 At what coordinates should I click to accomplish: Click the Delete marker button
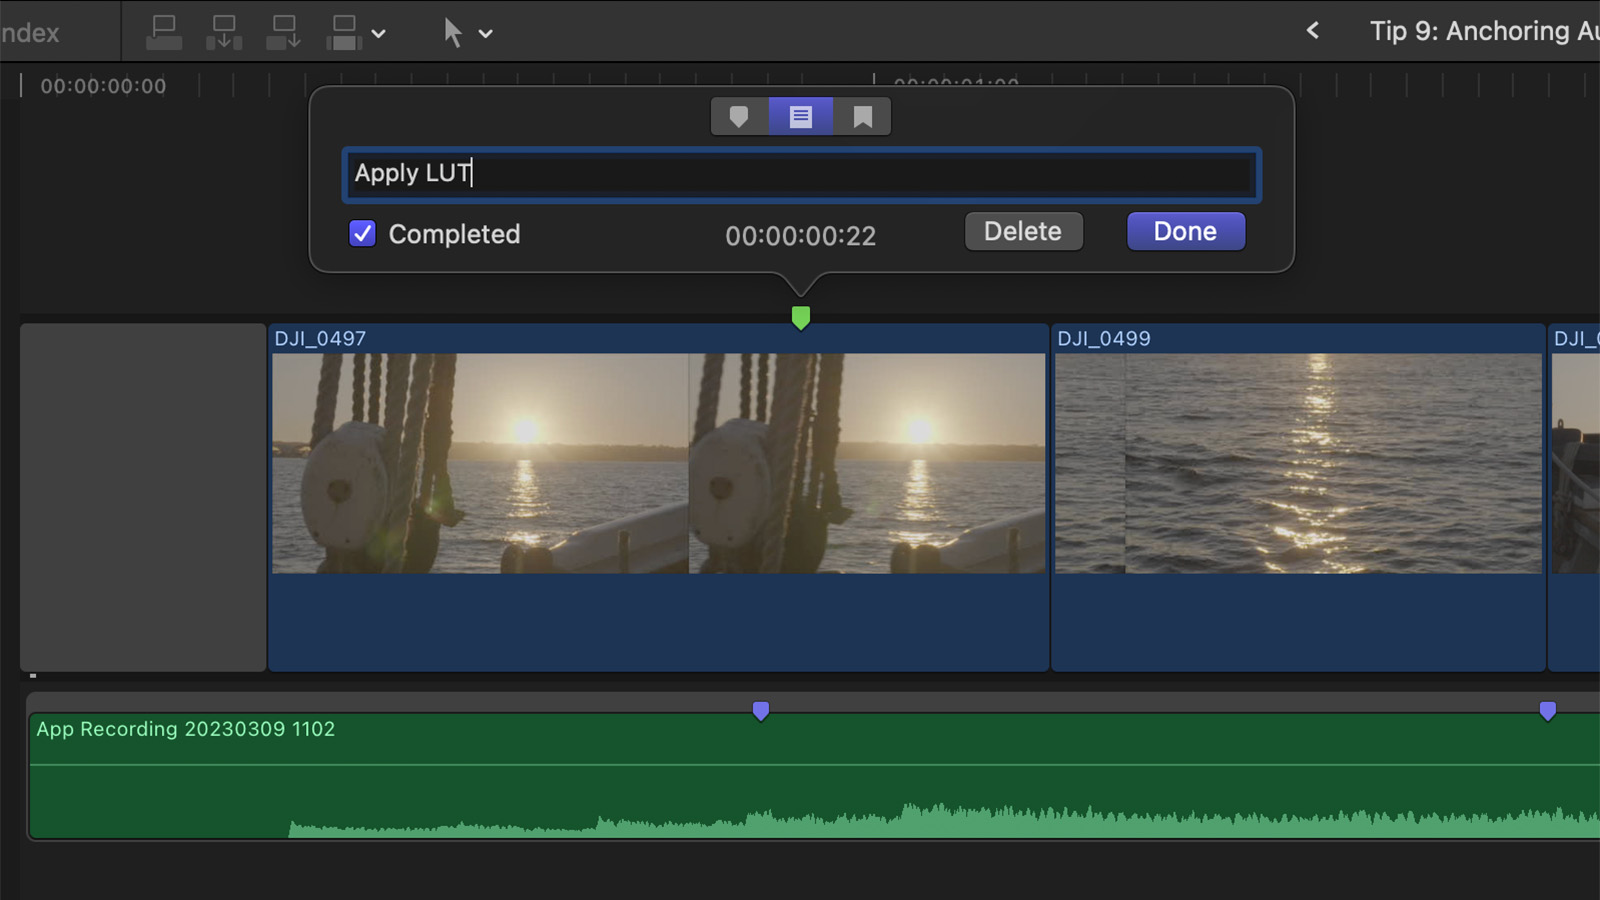[x=1023, y=231]
